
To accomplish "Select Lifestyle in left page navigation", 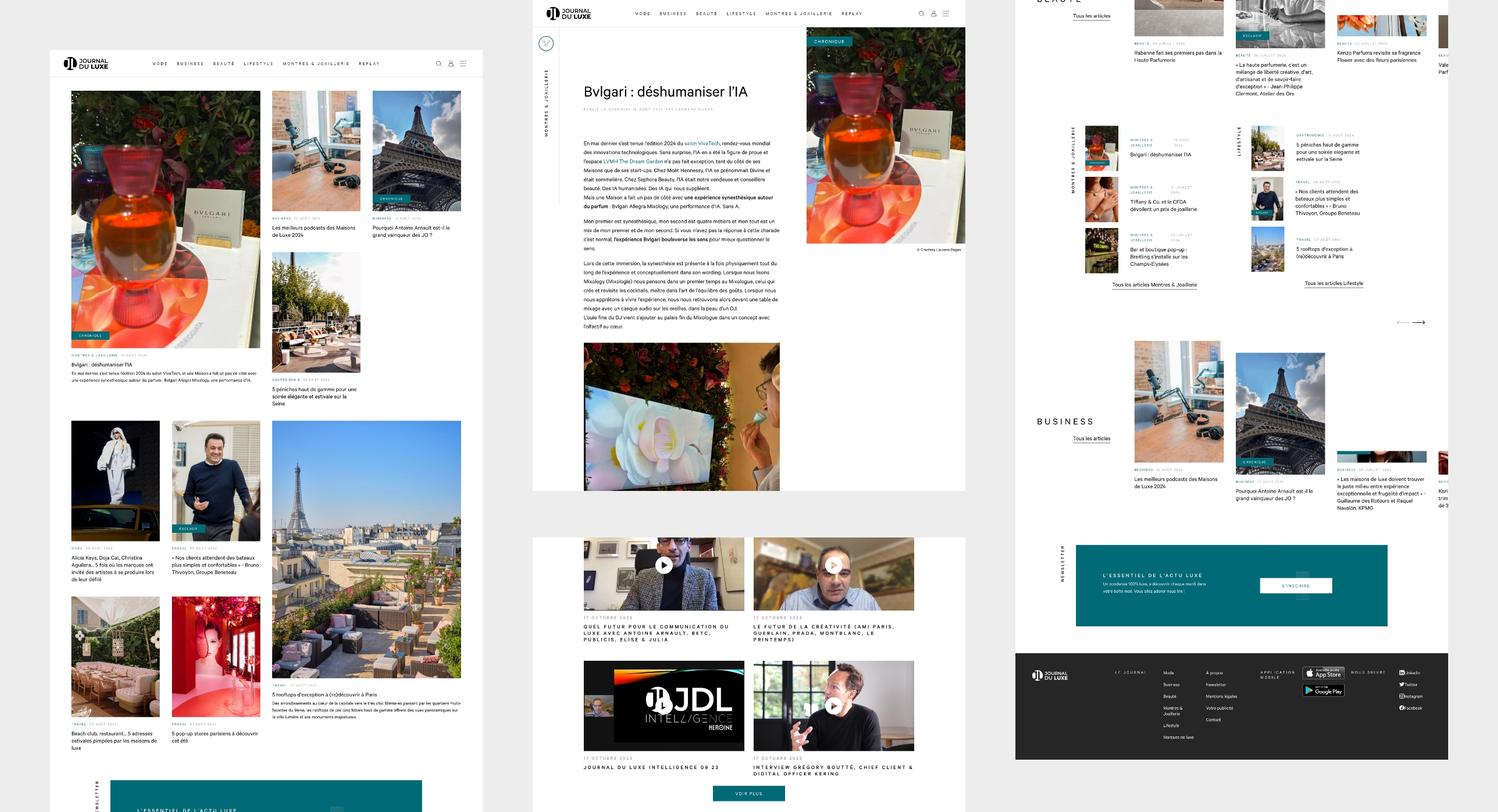I will (x=258, y=64).
